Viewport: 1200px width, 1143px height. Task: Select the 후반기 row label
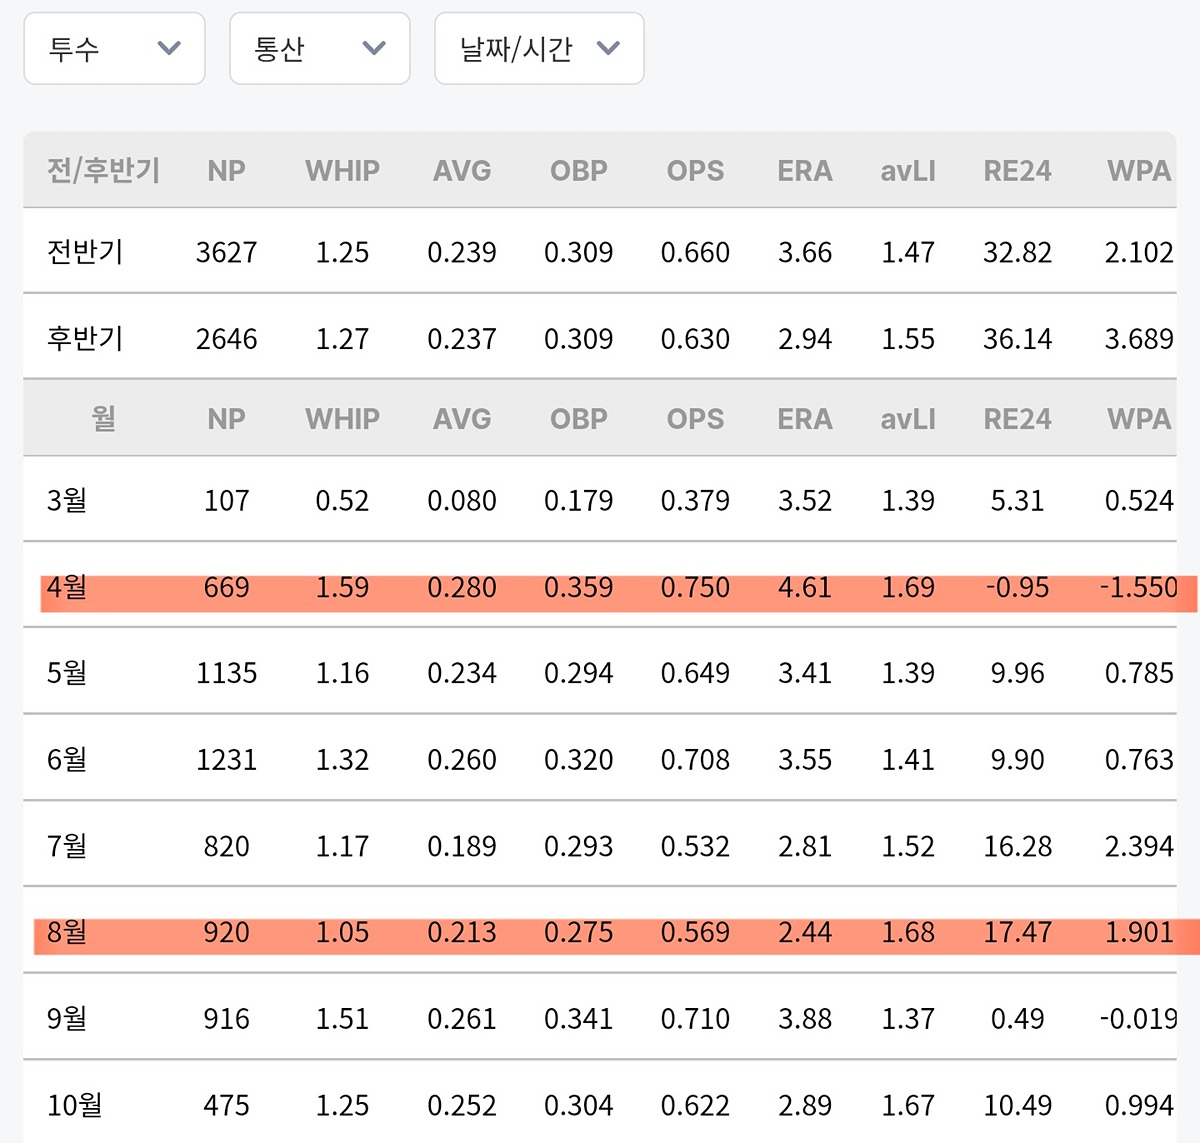(85, 339)
